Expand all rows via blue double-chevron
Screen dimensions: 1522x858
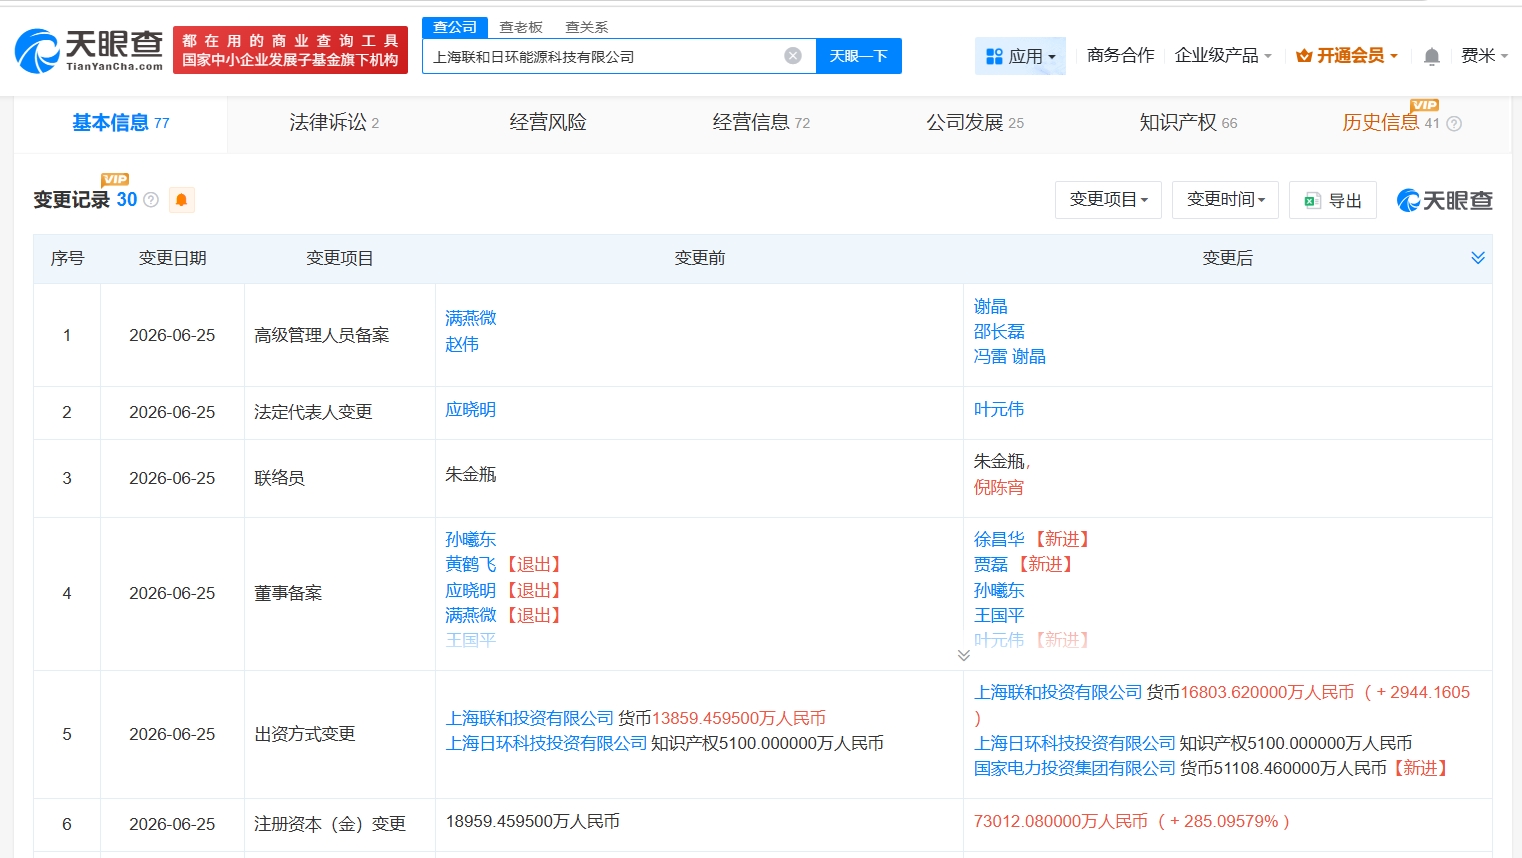(1478, 258)
